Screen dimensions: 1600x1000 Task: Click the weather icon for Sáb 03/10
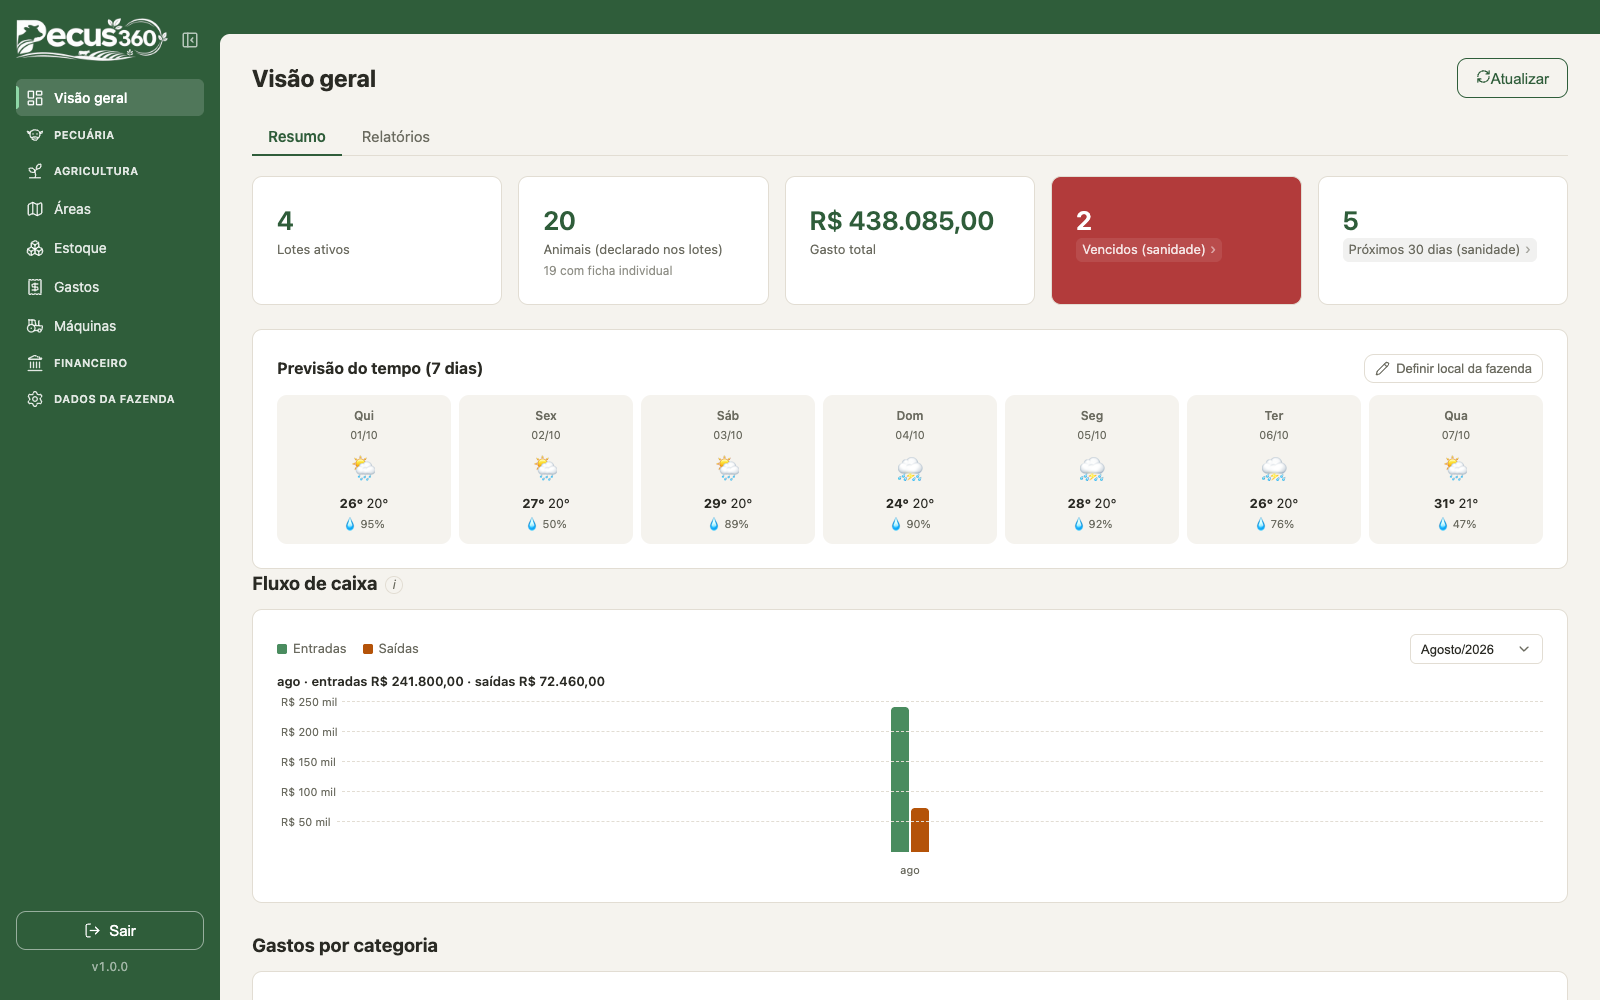728,468
